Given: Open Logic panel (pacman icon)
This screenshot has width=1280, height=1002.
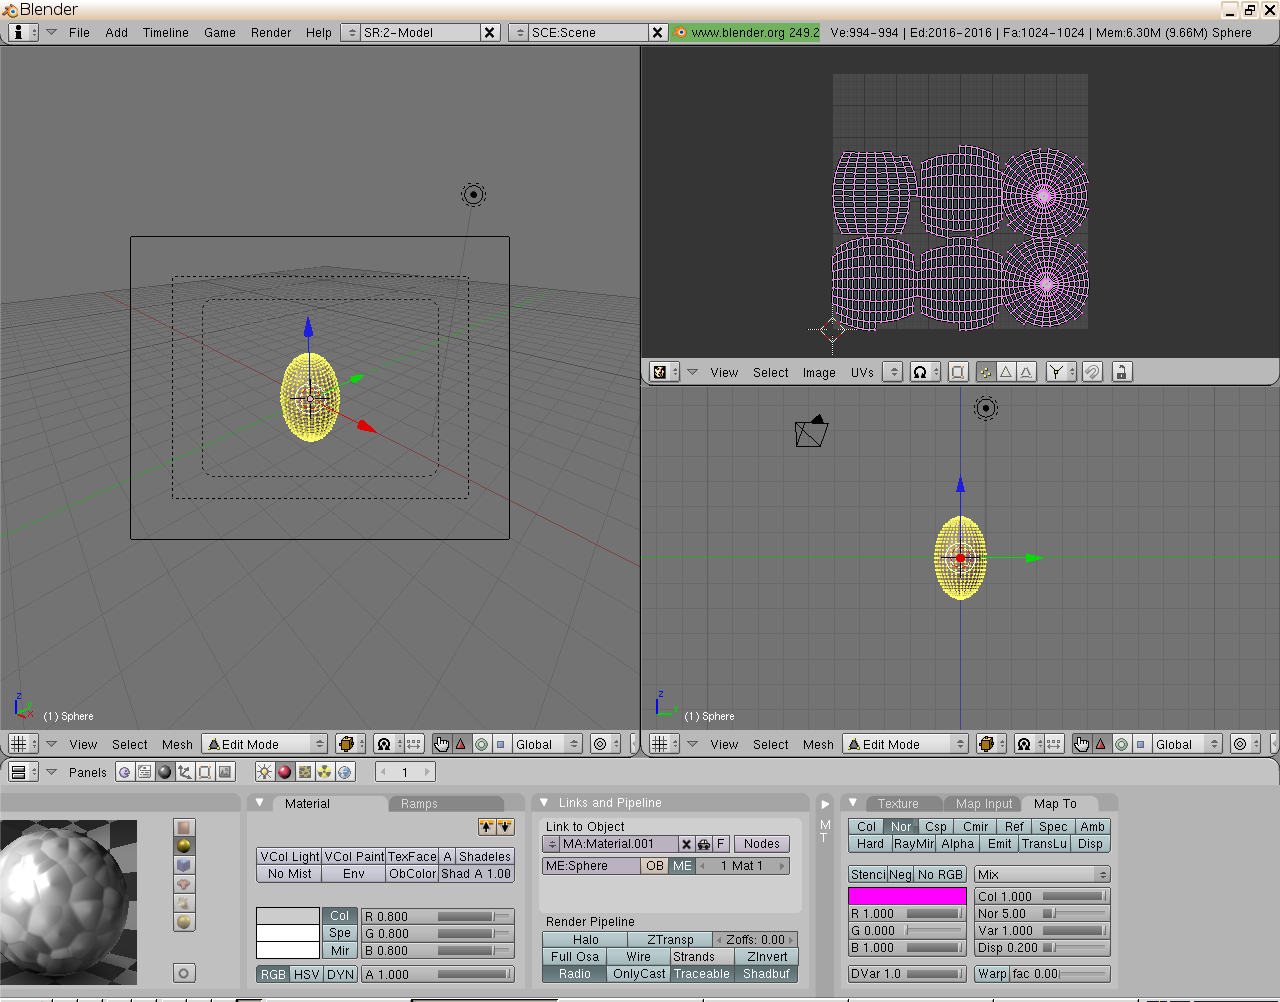Looking at the screenshot, I should (126, 772).
